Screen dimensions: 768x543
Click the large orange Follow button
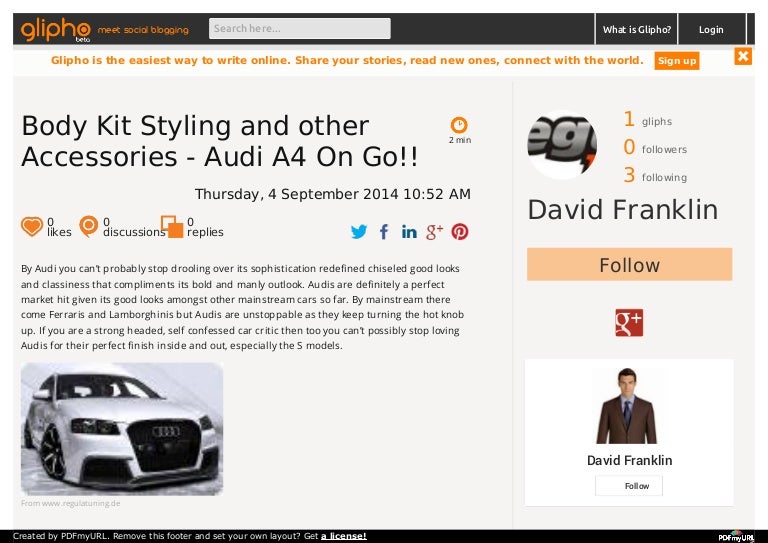(x=629, y=264)
